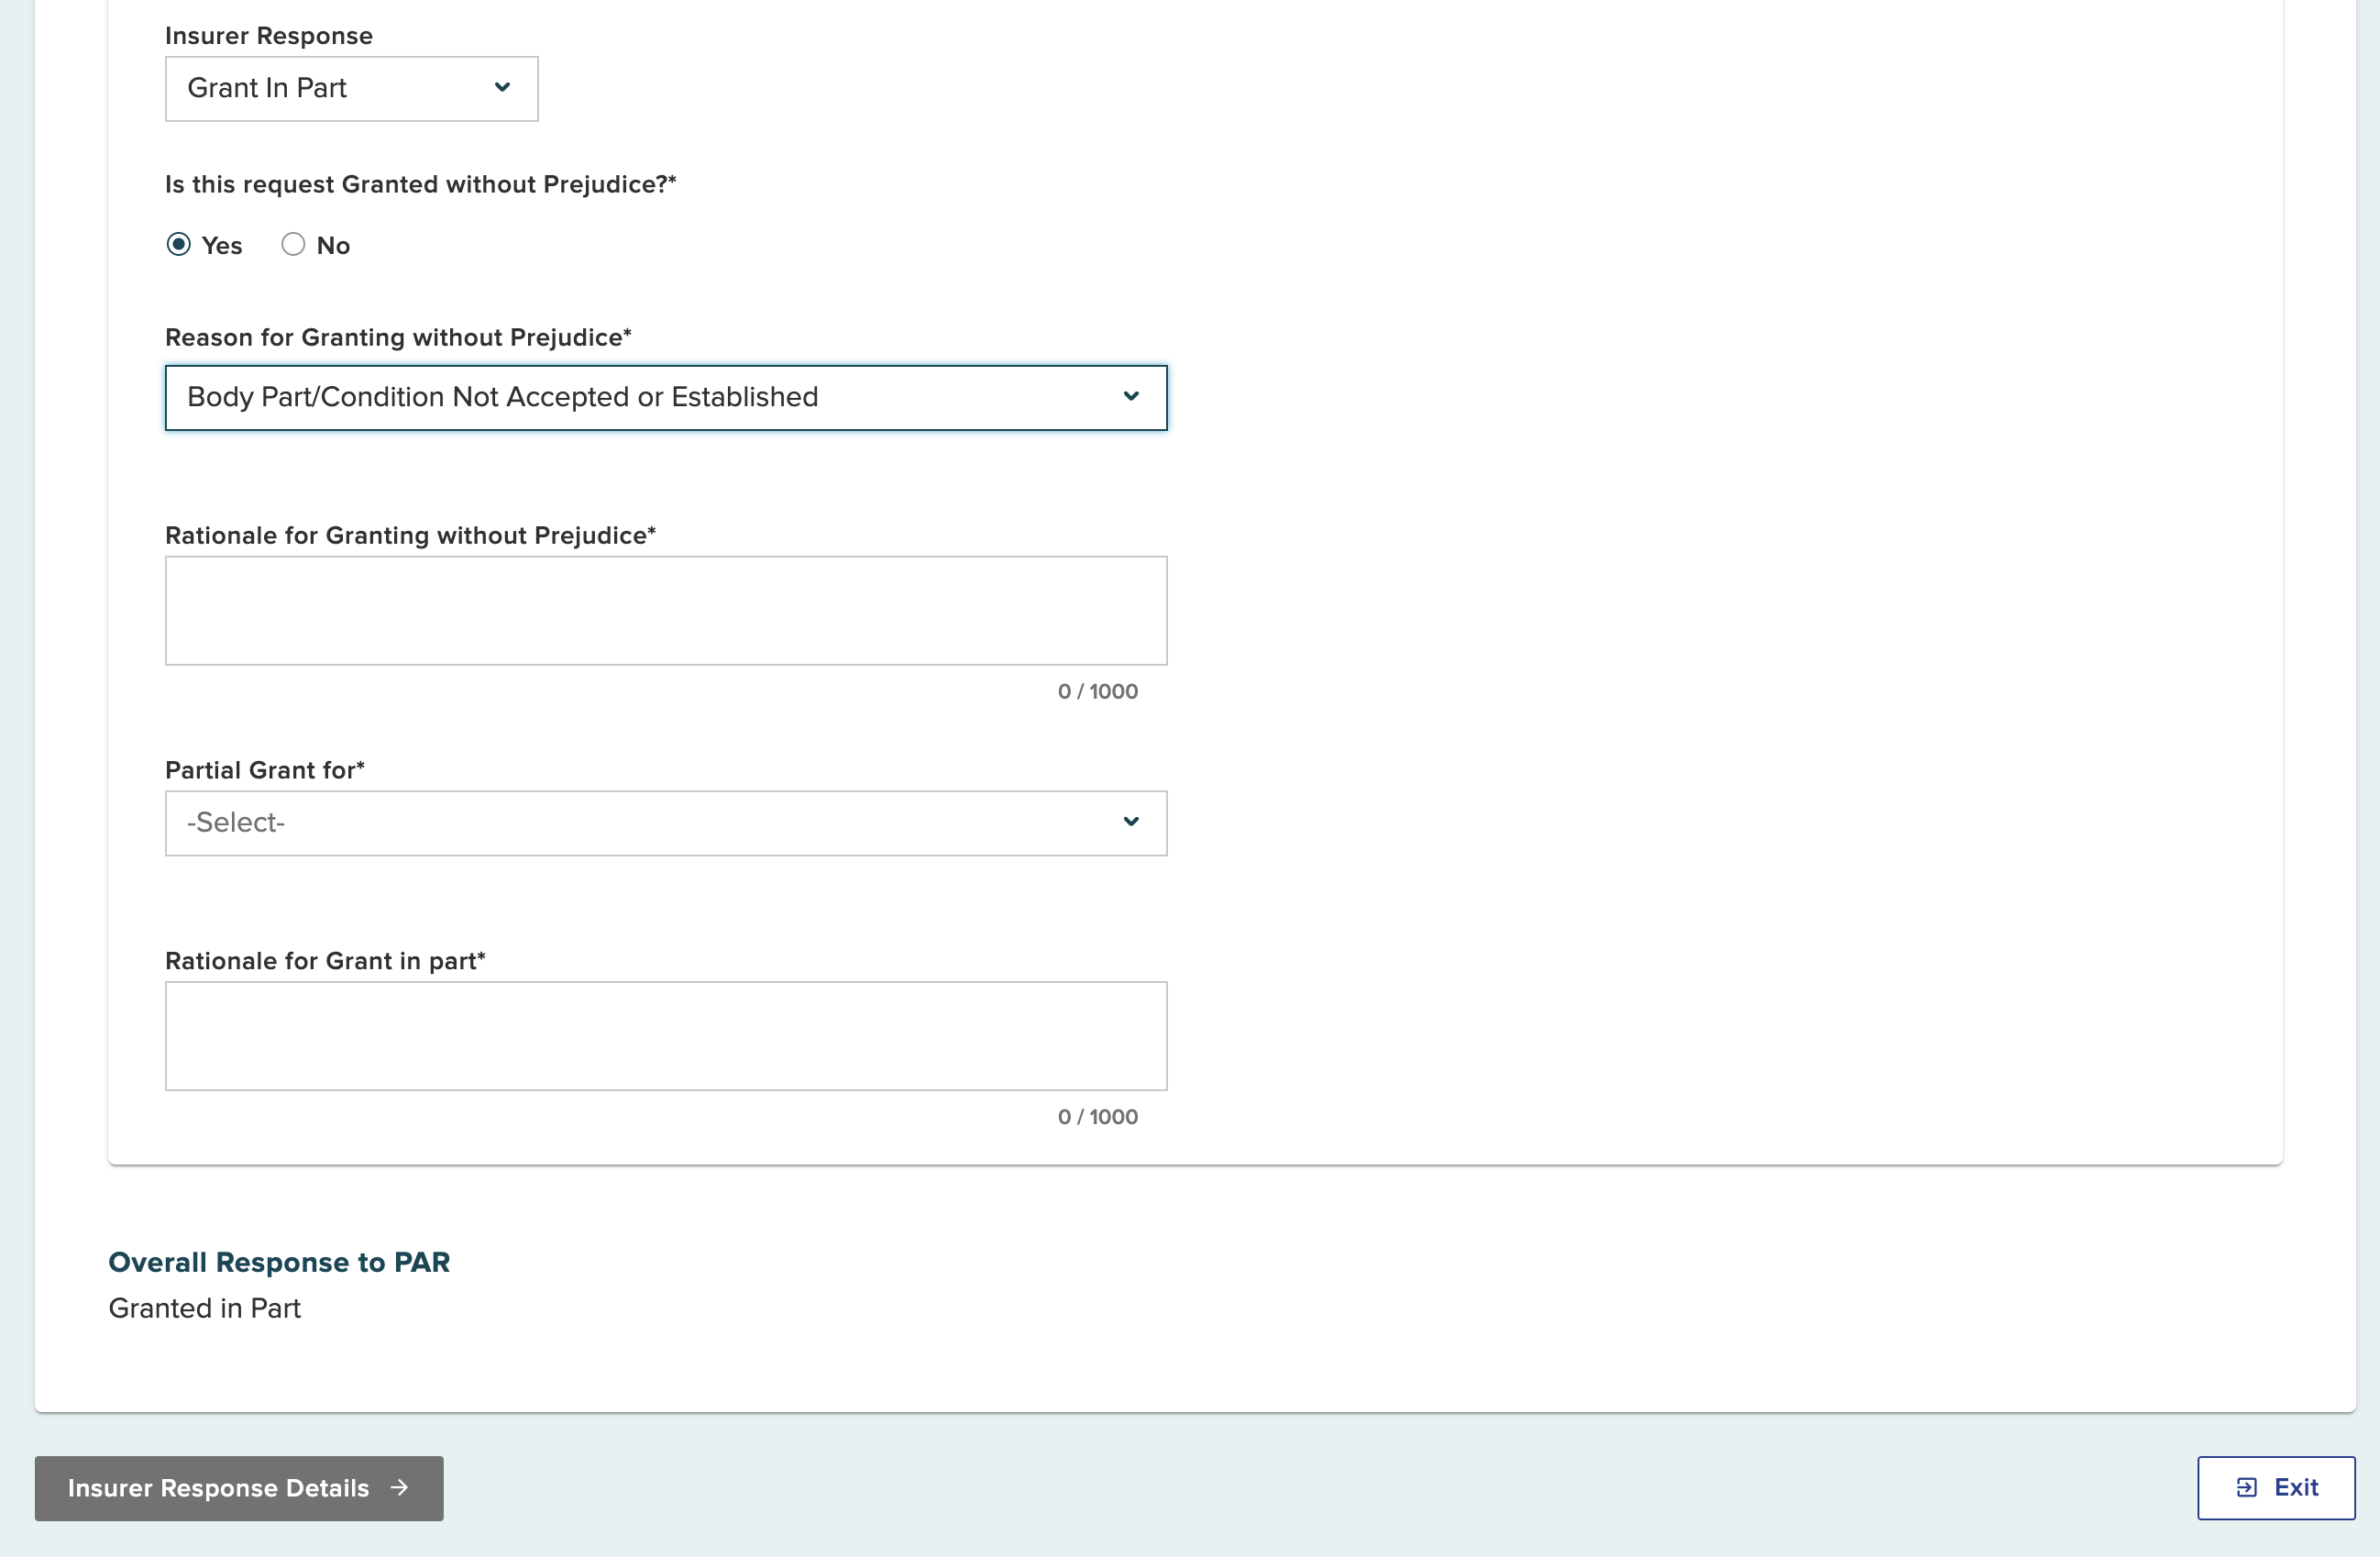Viewport: 2380px width, 1557px height.
Task: Select the No radio button
Action: [293, 245]
